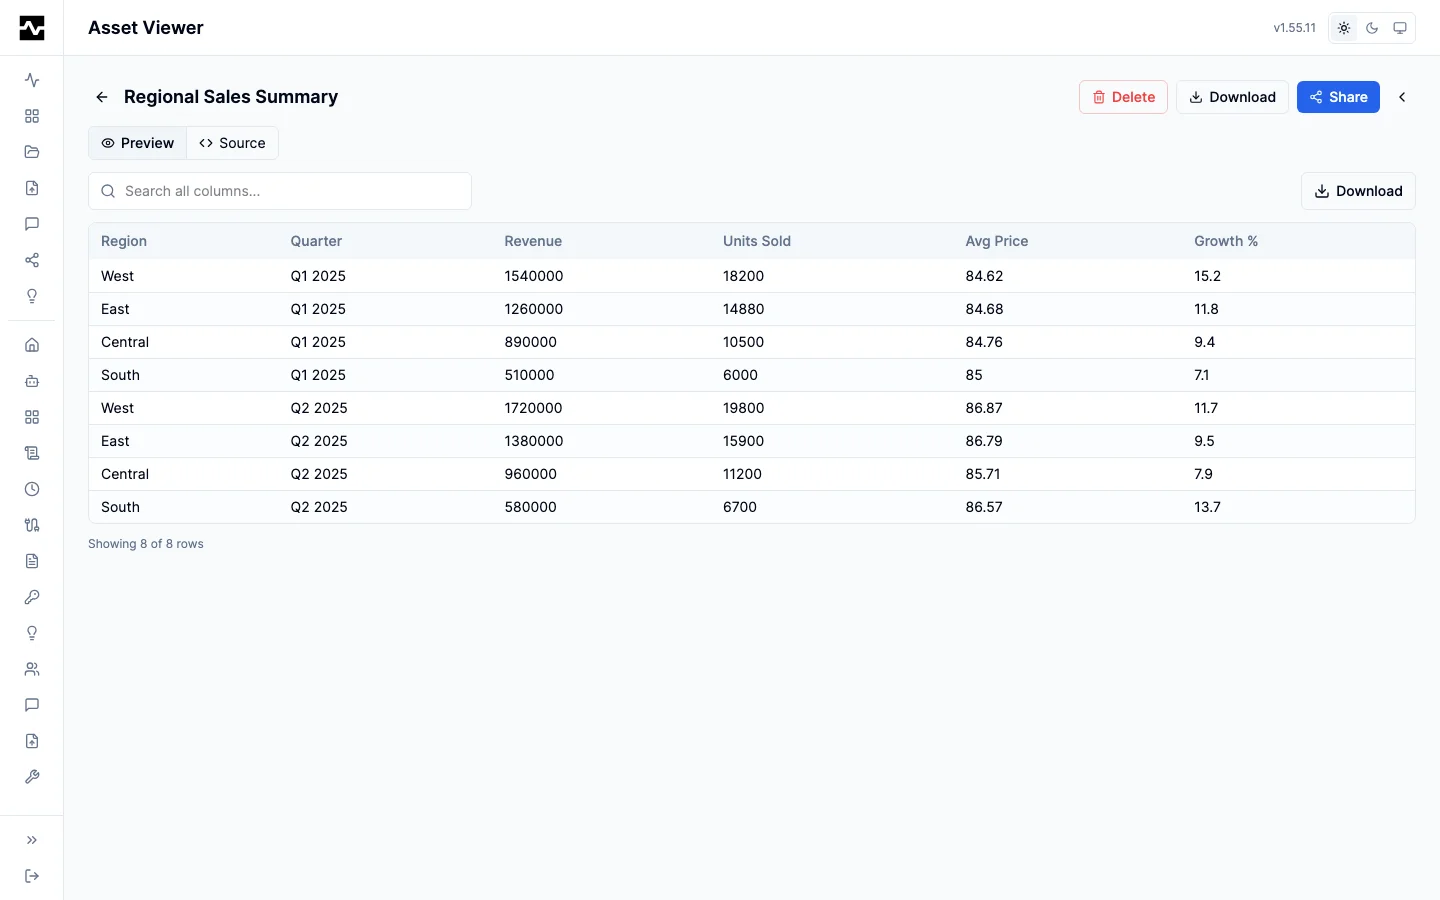Open the API keys icon in sidebar
Image resolution: width=1440 pixels, height=900 pixels.
[31, 597]
